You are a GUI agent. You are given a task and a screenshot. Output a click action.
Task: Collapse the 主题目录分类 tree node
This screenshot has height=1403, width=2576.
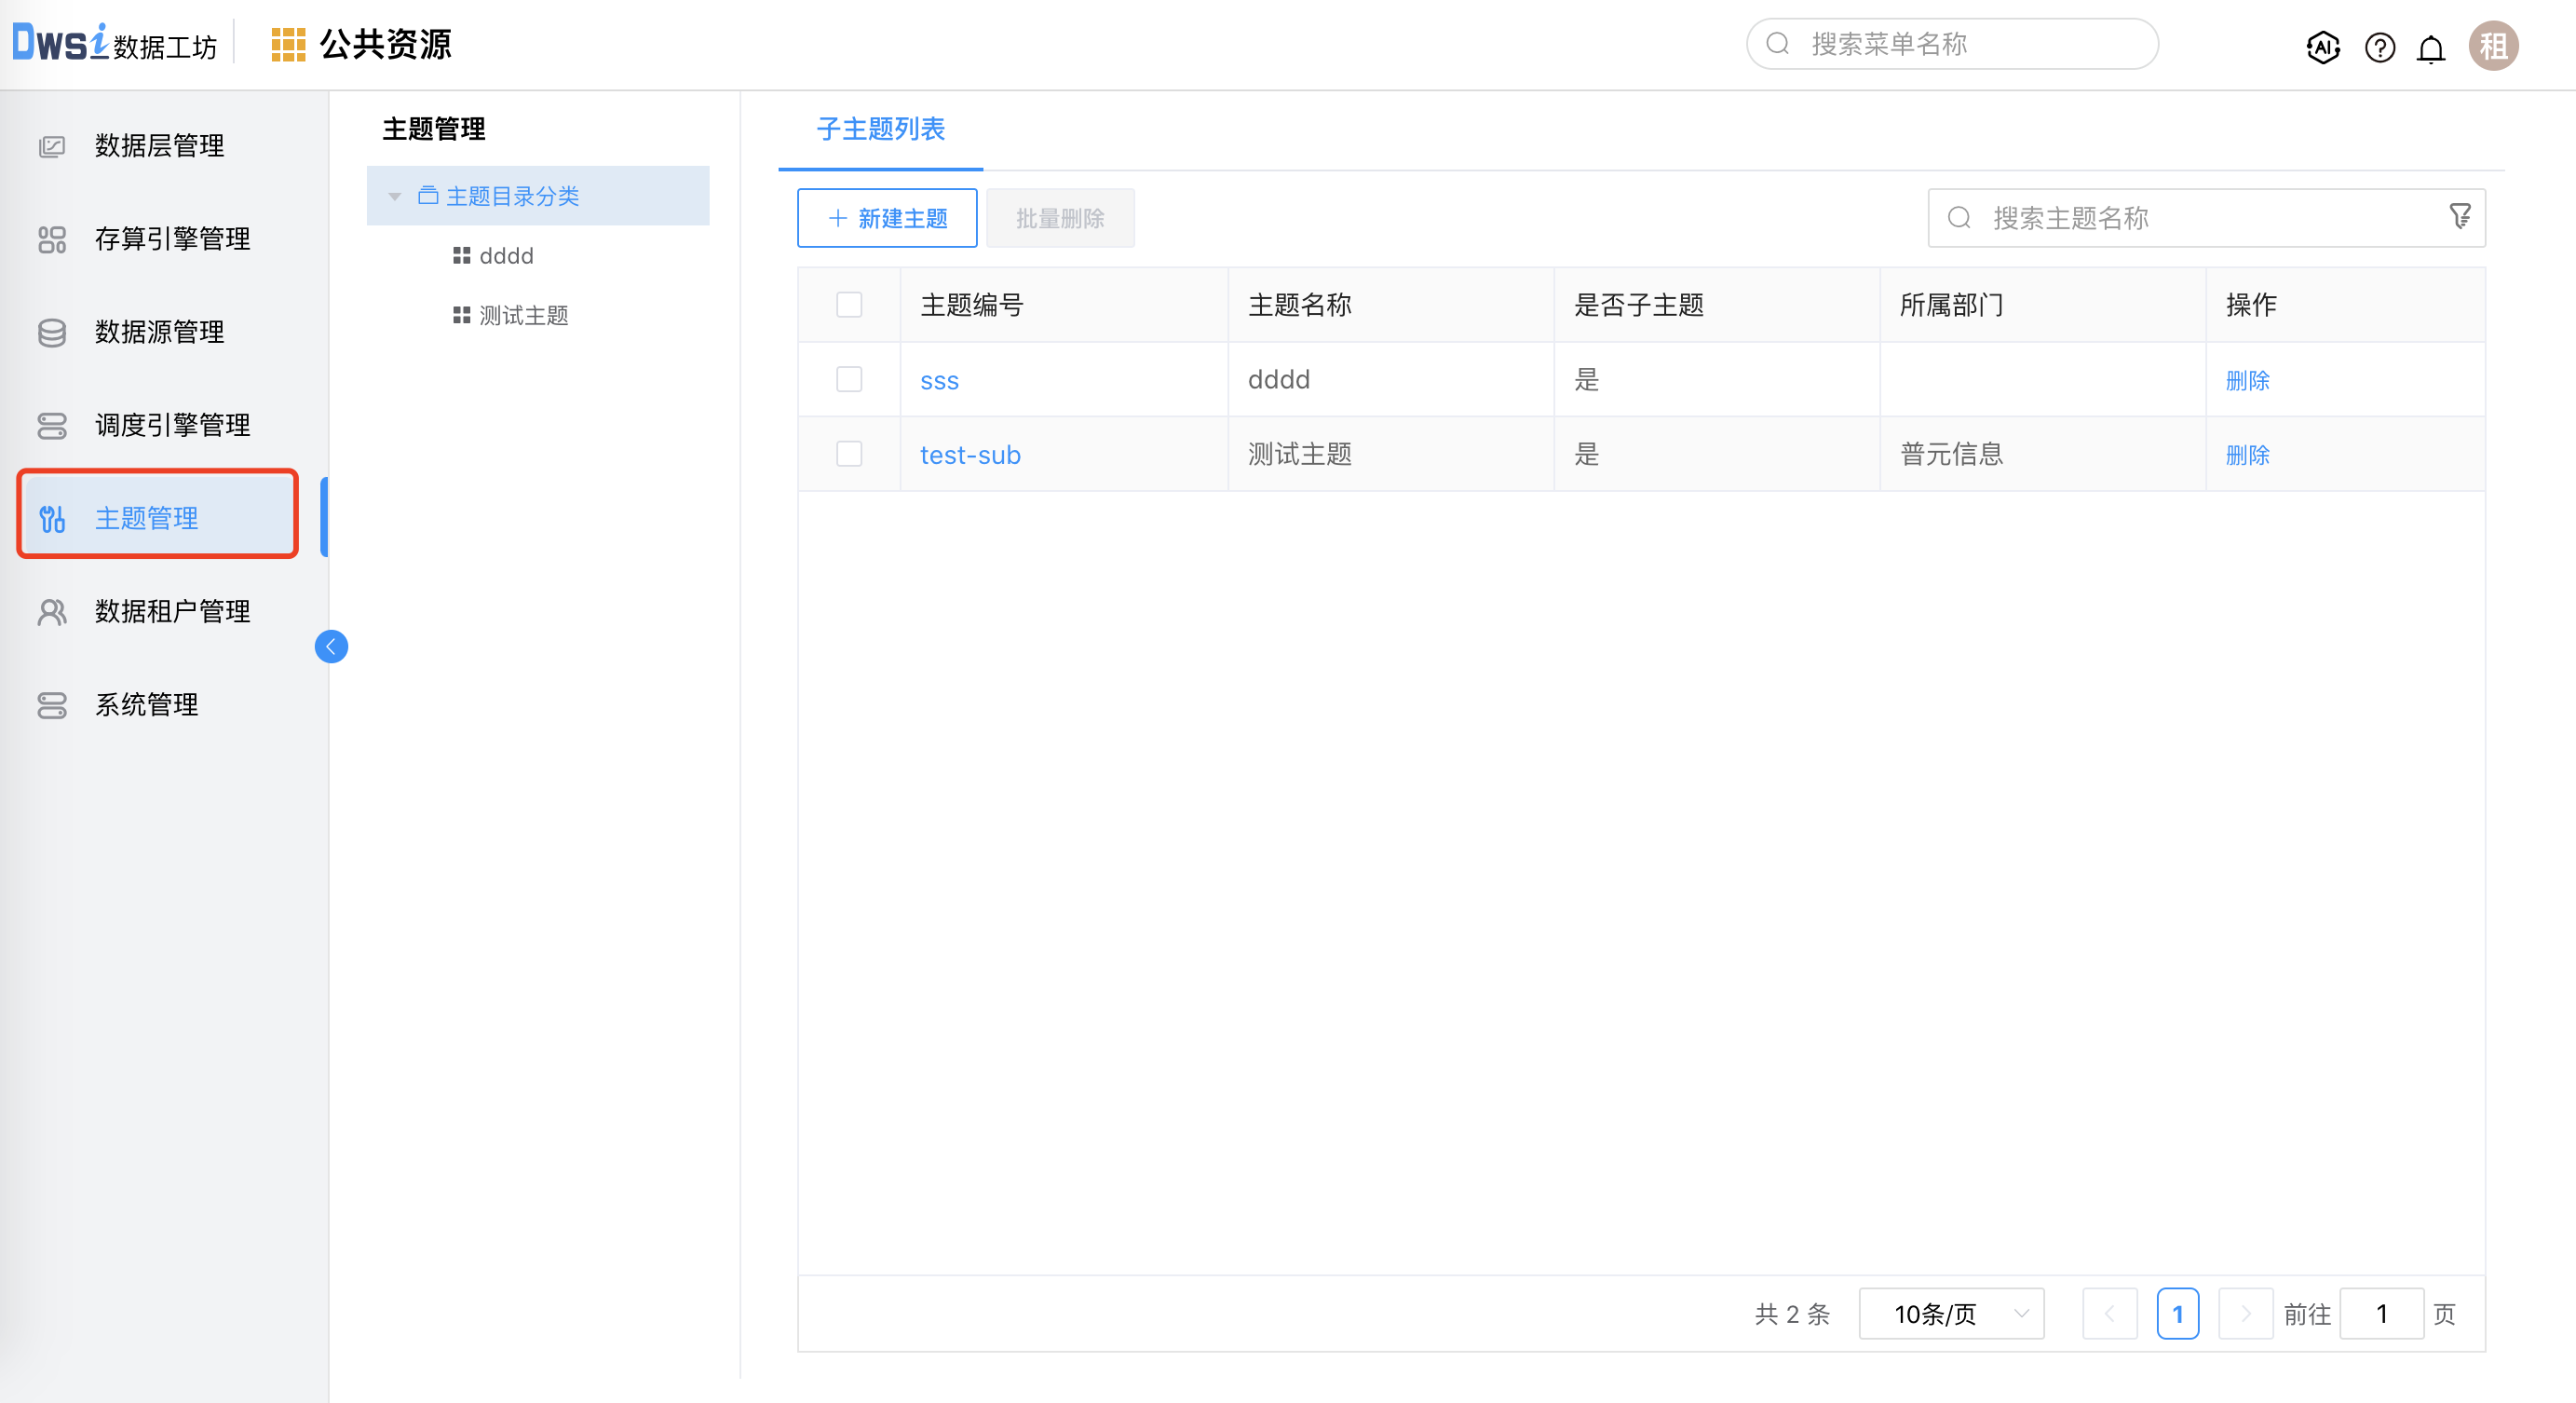coord(393,196)
